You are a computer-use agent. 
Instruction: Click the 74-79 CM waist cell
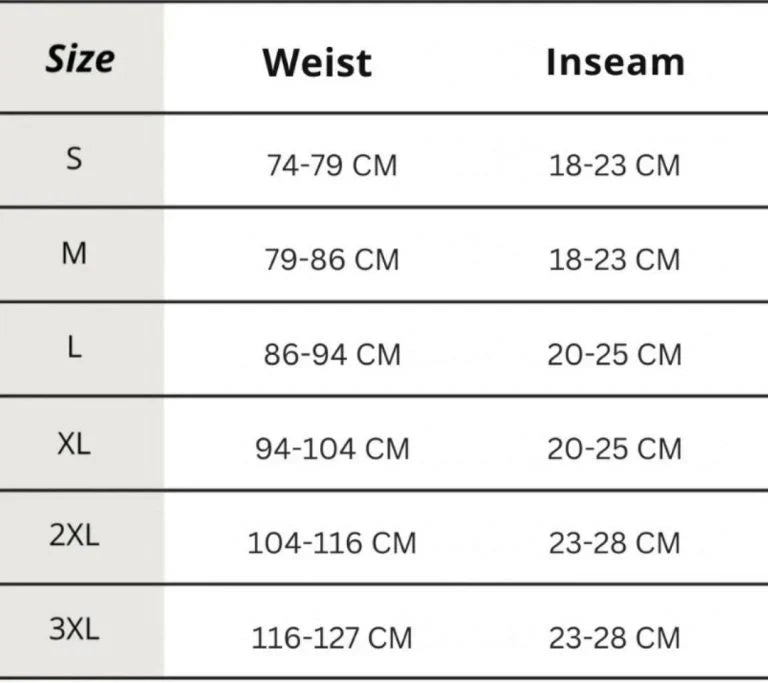pos(331,165)
